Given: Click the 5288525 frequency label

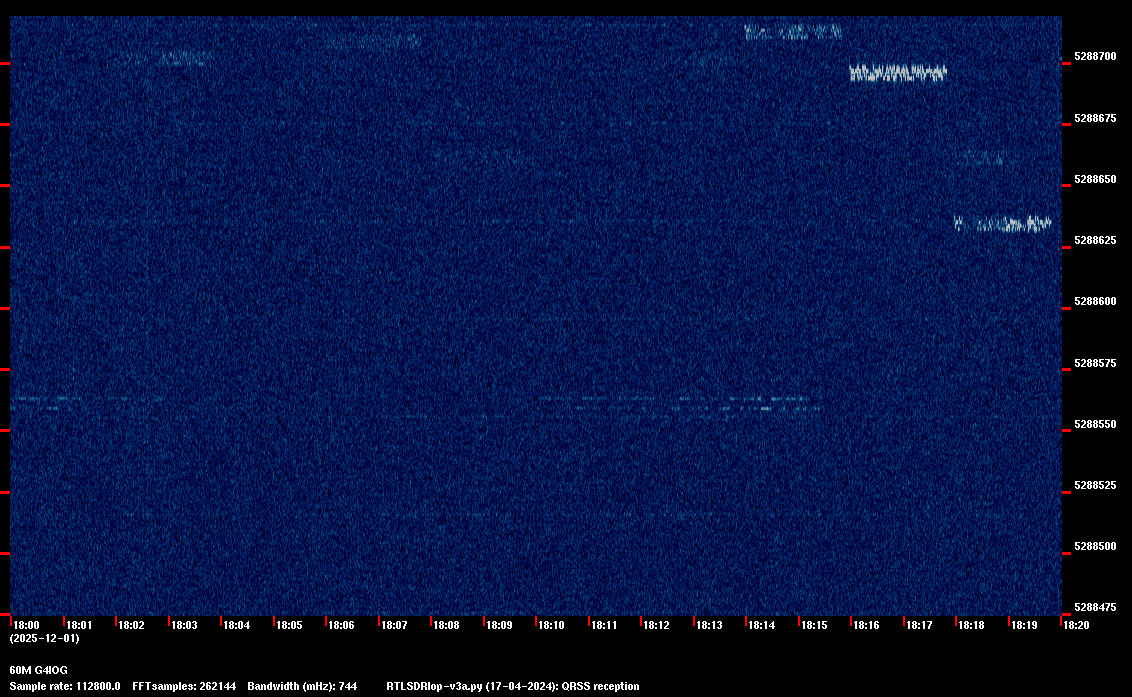Looking at the screenshot, I should (1095, 485).
